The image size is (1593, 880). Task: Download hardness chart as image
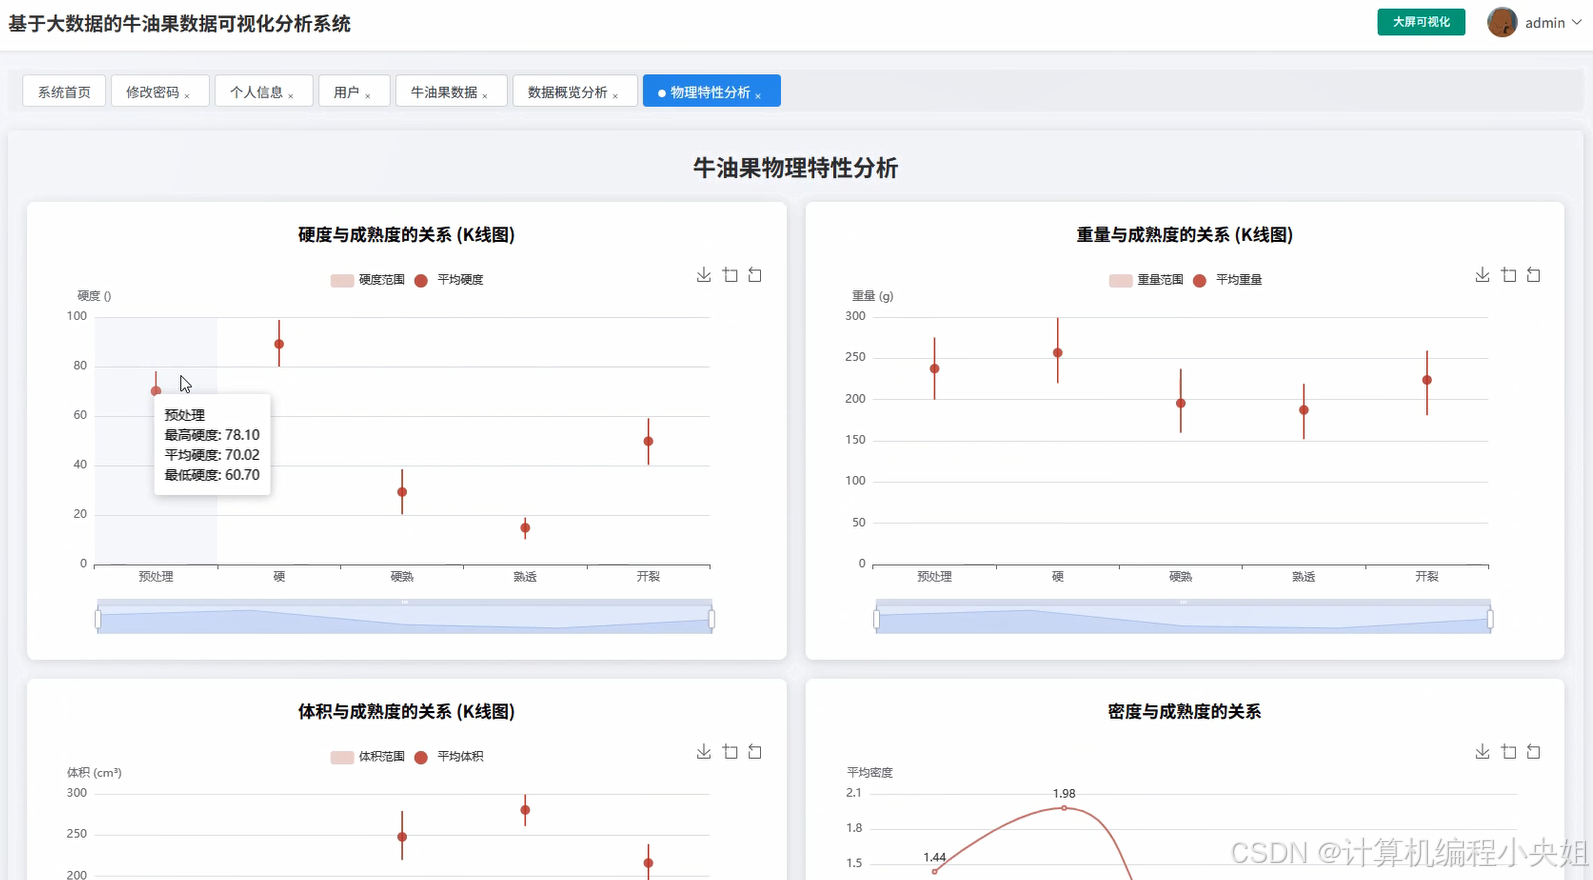click(x=704, y=275)
